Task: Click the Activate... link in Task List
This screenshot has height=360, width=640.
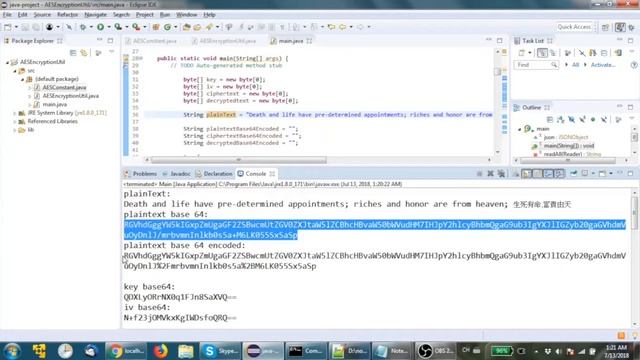Action: coord(603,65)
